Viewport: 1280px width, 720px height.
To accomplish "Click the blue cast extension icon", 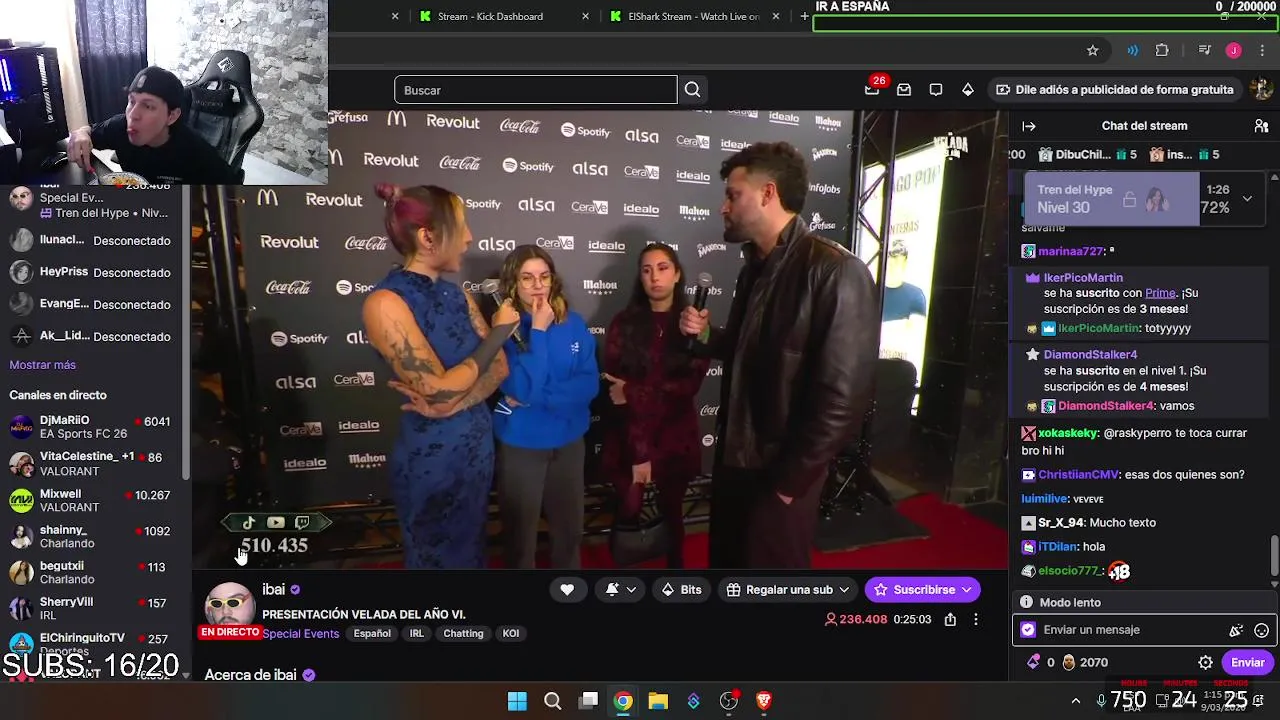I will pos(1132,50).
